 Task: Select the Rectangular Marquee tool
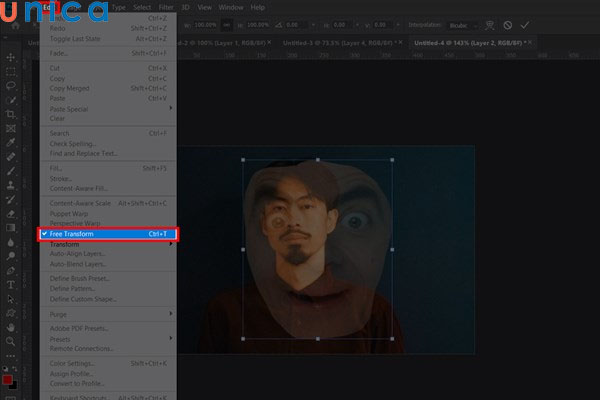pyautogui.click(x=11, y=71)
